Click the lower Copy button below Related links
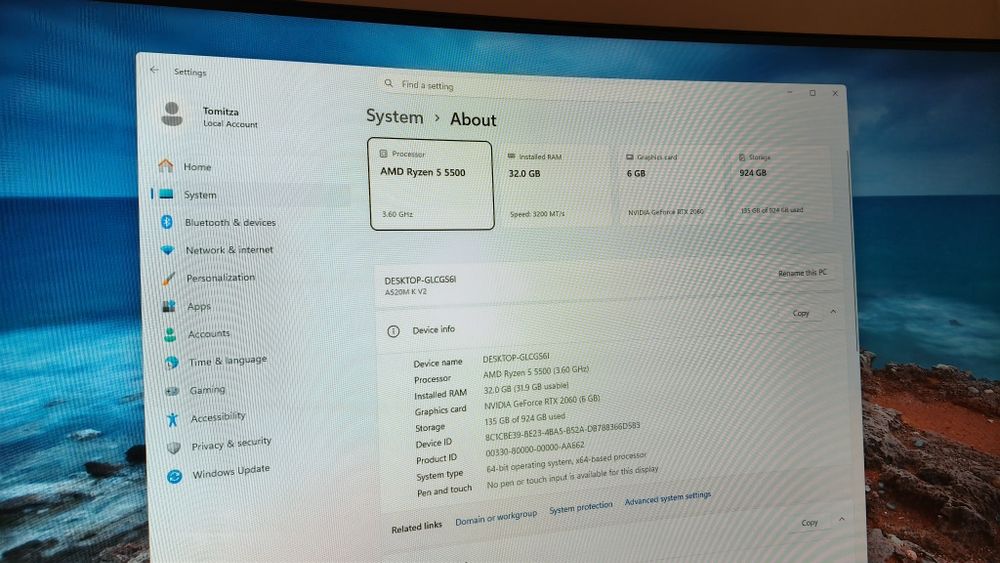The image size is (1000, 563). (809, 522)
